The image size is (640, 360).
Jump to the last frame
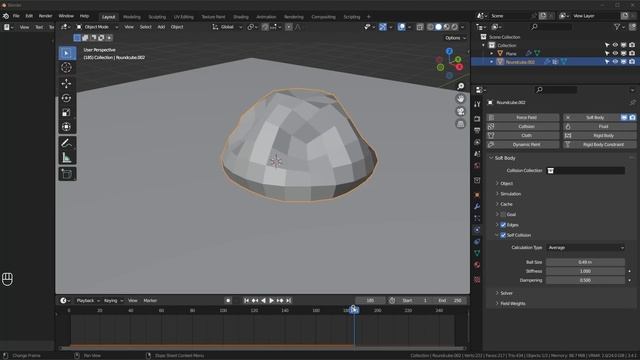click(289, 300)
